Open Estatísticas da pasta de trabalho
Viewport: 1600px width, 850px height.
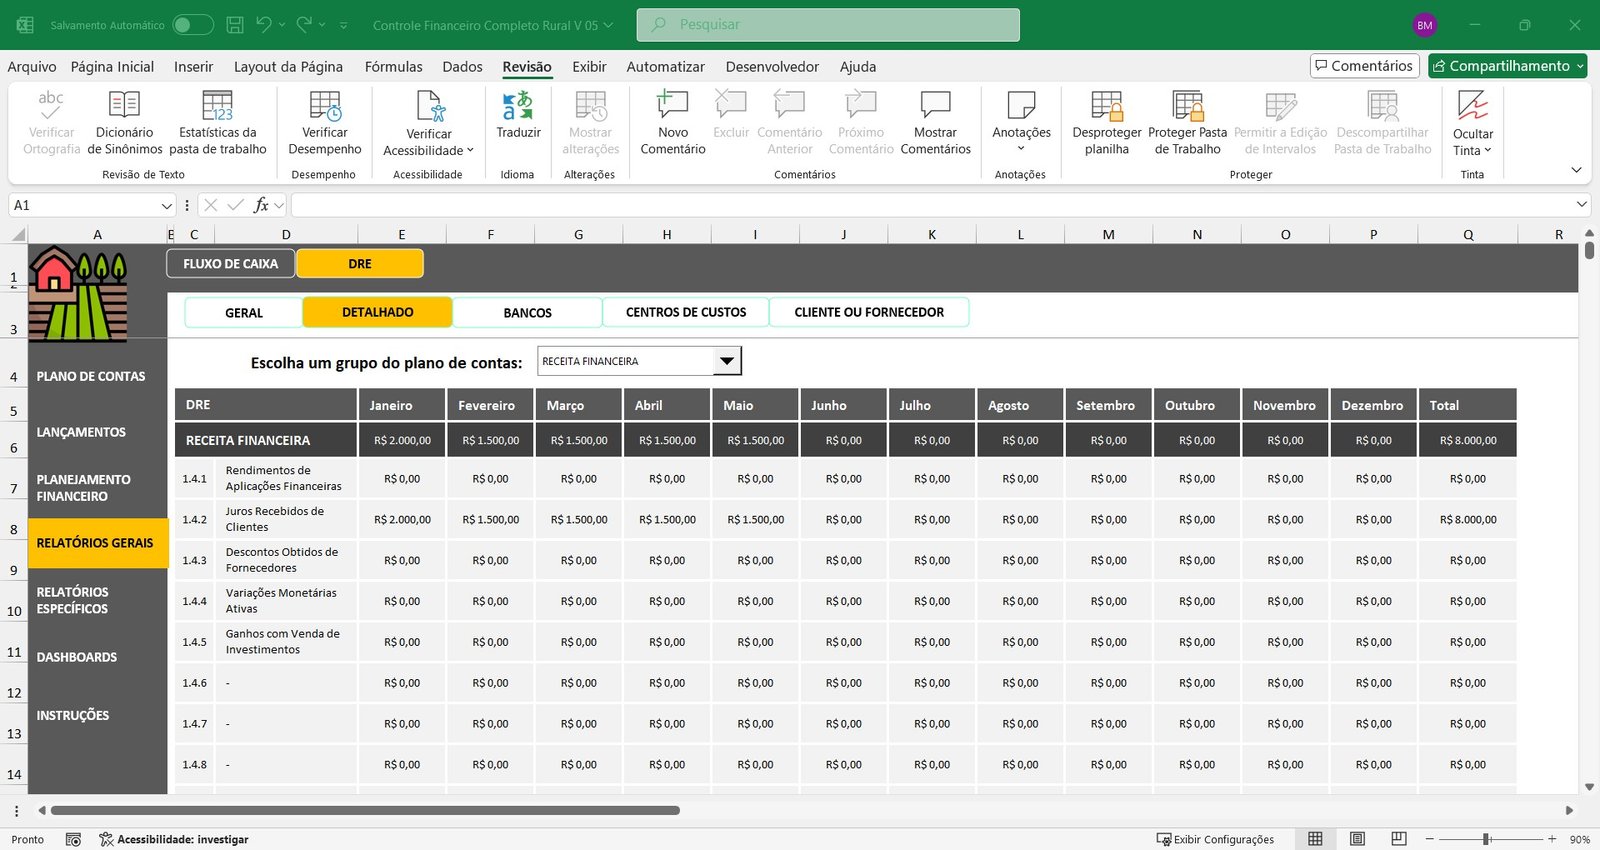point(217,106)
